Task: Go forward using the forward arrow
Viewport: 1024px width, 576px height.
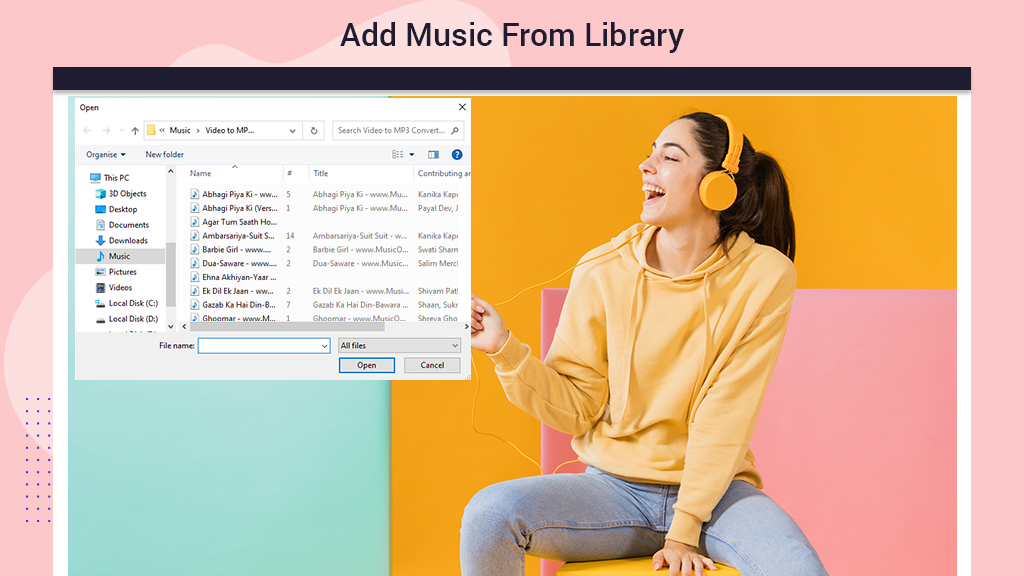Action: tap(106, 131)
